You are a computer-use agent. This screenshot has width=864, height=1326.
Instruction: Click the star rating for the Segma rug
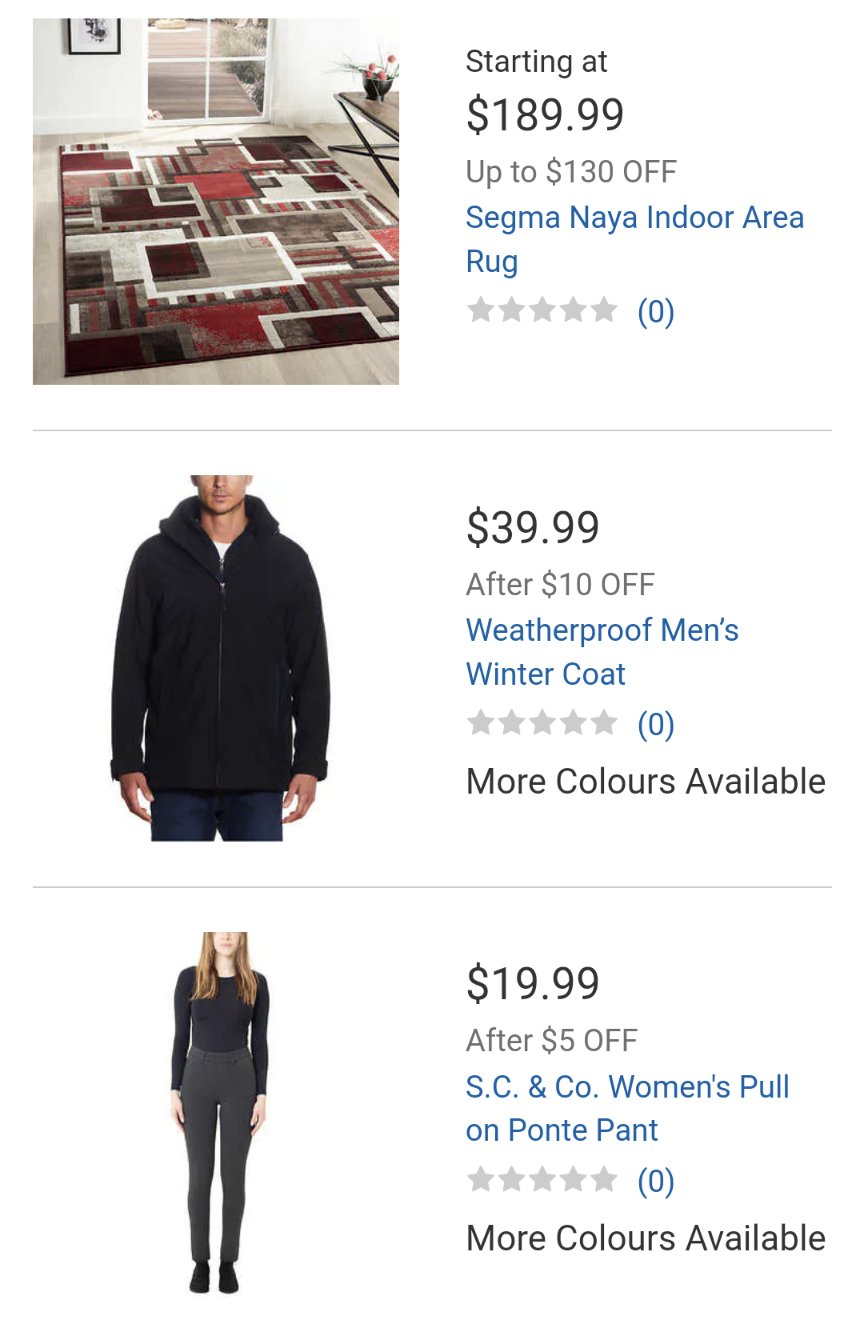(542, 310)
